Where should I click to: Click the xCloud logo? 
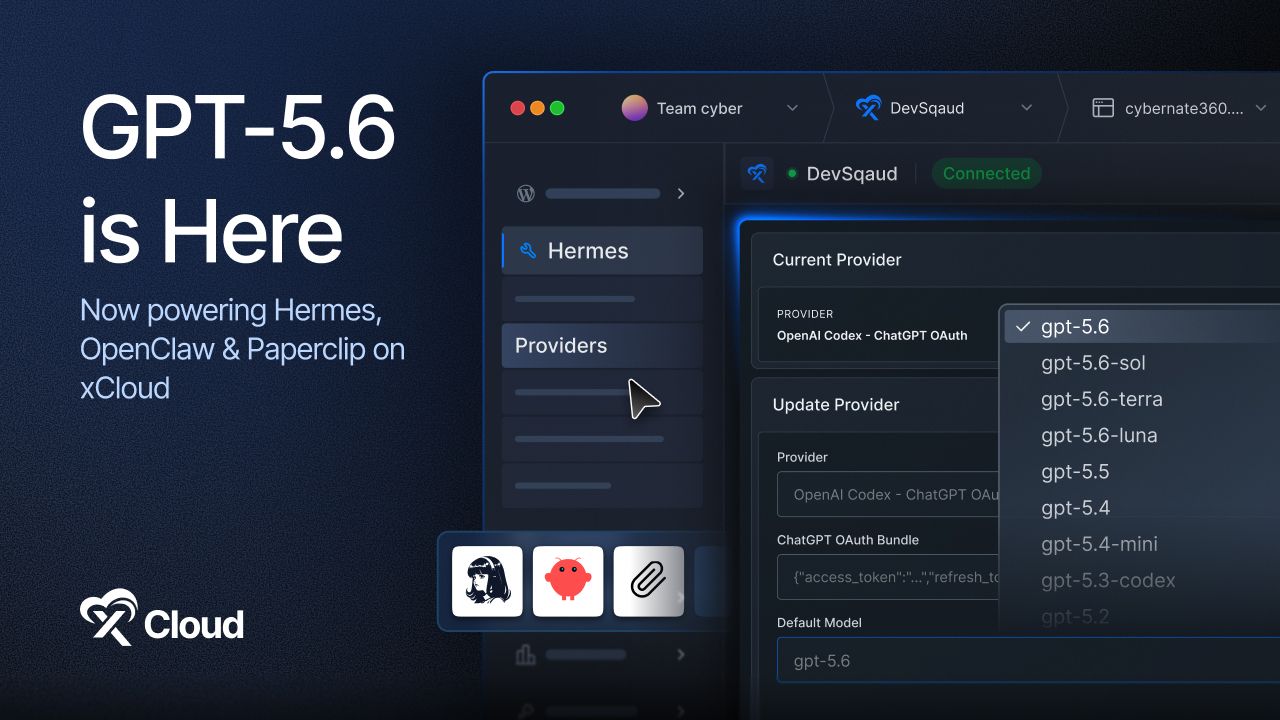tap(161, 617)
